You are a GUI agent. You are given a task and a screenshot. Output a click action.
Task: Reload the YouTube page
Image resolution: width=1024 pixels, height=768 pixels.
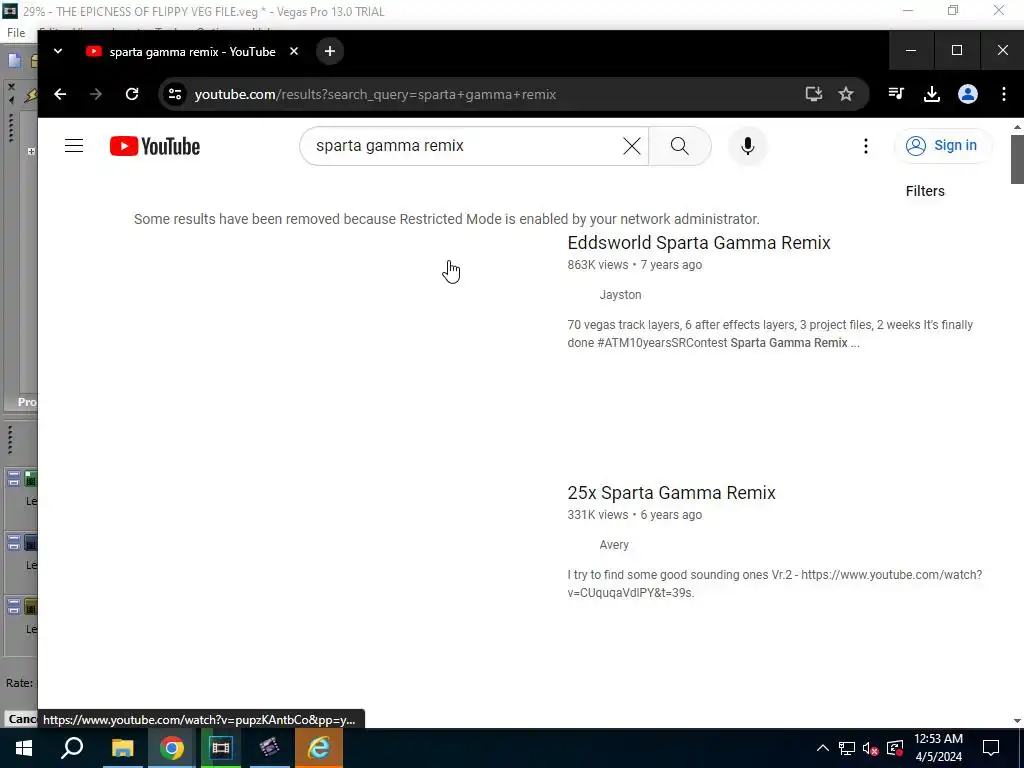pyautogui.click(x=132, y=94)
